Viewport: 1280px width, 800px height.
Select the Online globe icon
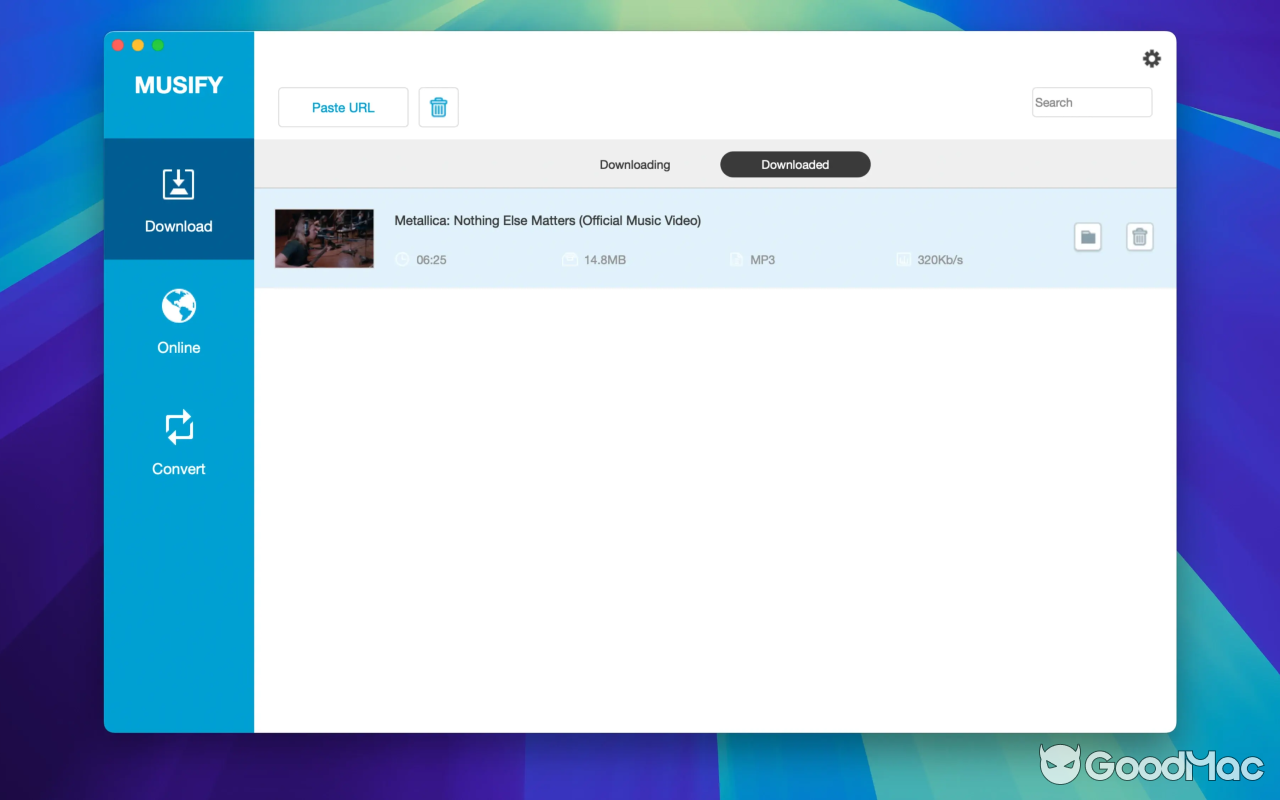(178, 320)
